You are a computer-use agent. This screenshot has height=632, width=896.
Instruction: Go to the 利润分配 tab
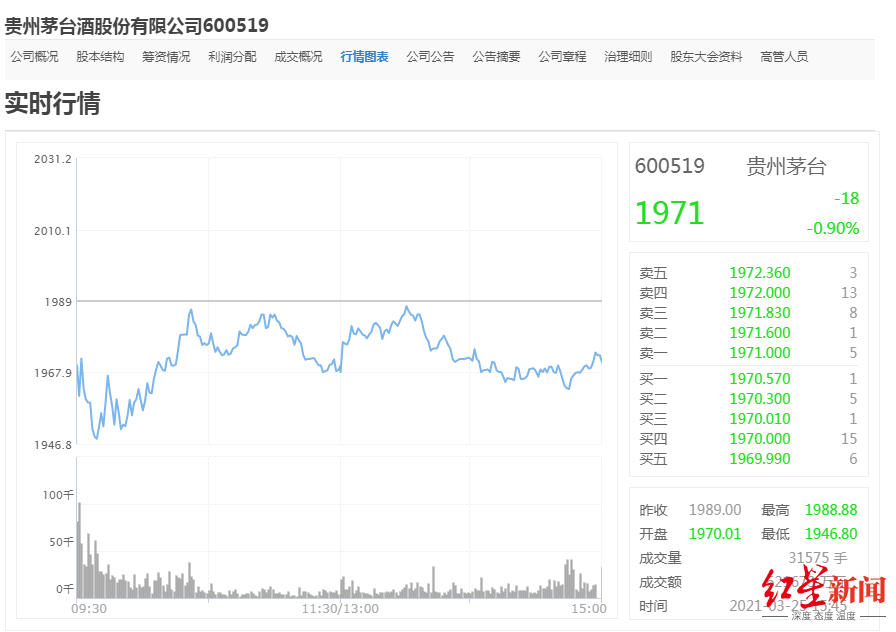pos(232,57)
